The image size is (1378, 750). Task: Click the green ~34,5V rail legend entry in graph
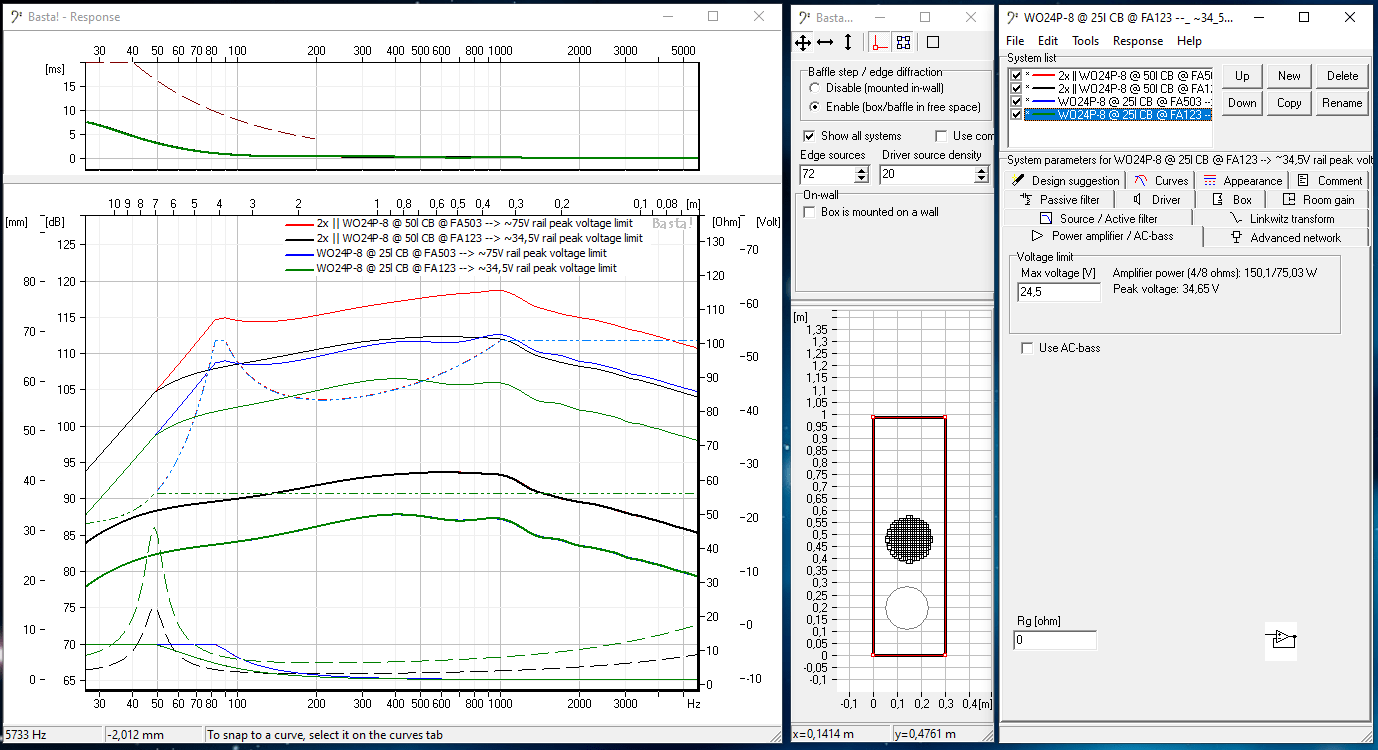coord(451,268)
